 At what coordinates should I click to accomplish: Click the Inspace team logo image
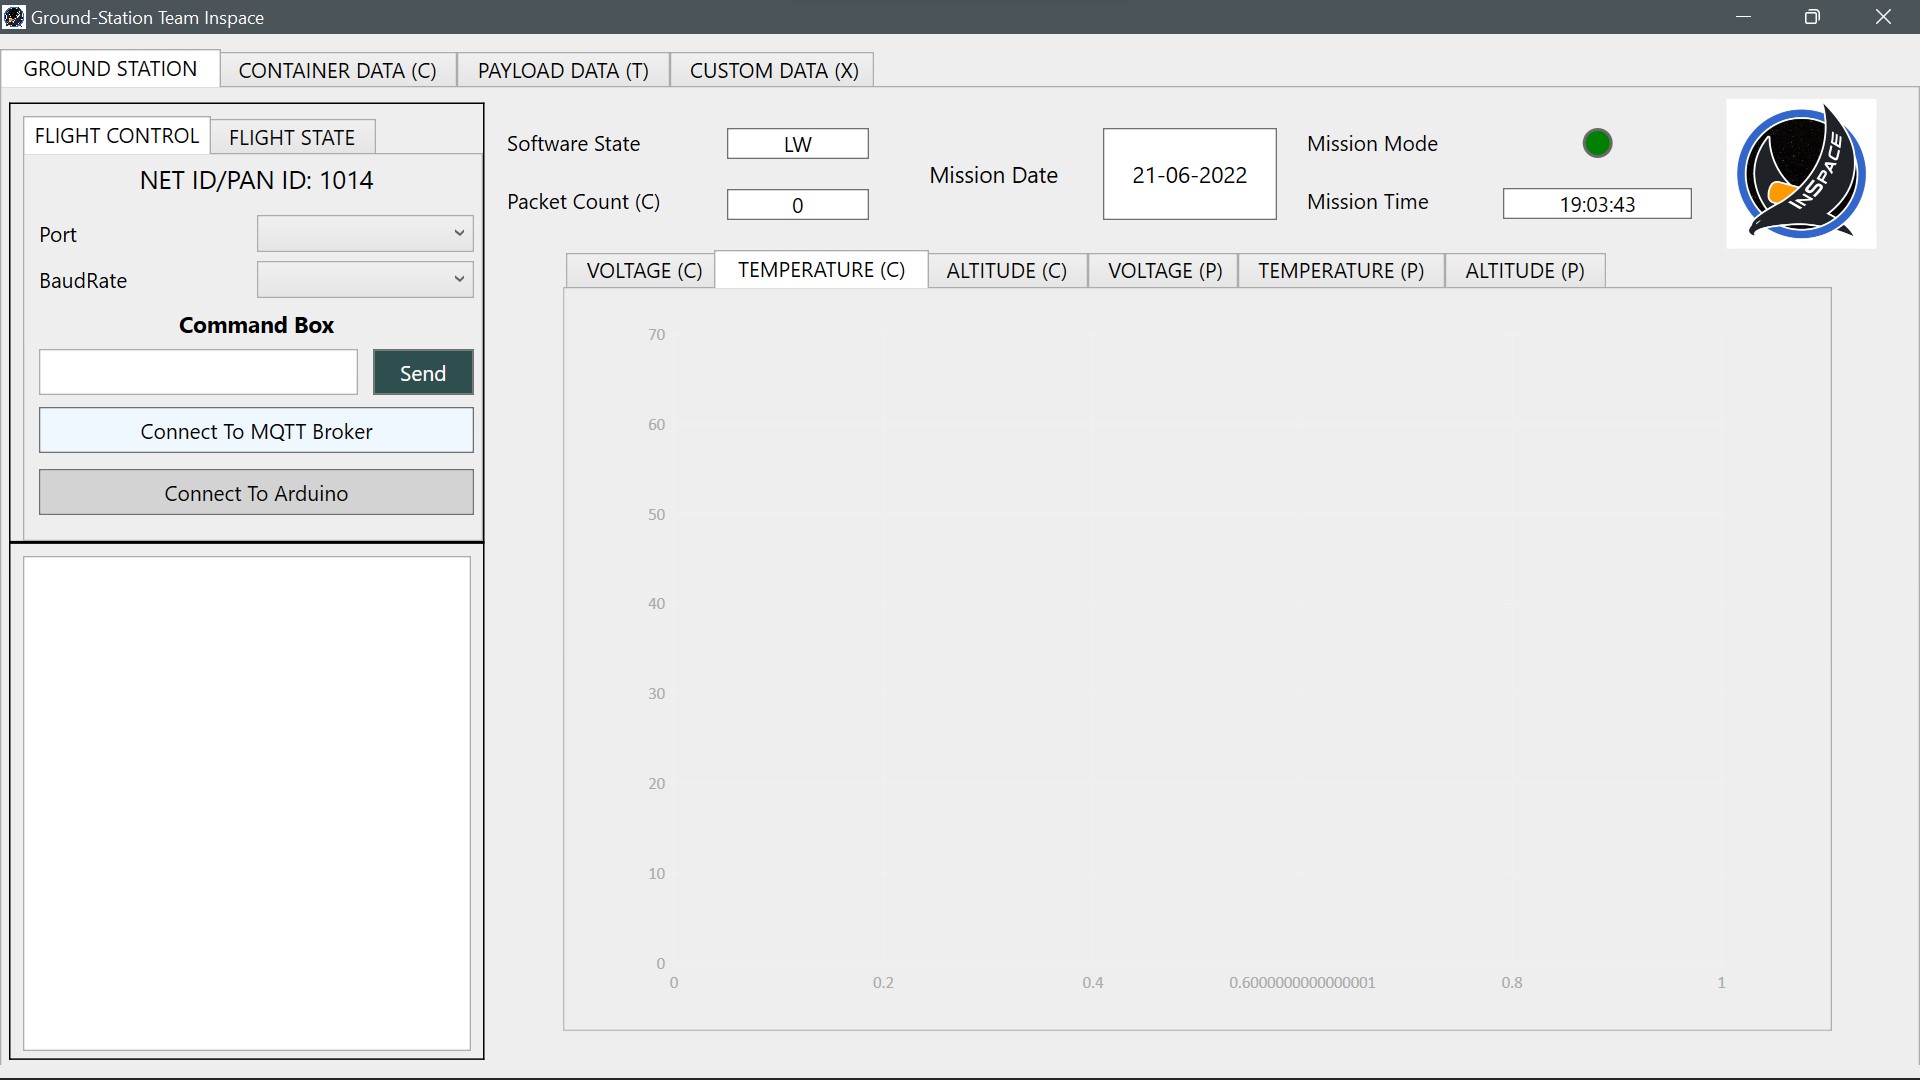click(1801, 173)
